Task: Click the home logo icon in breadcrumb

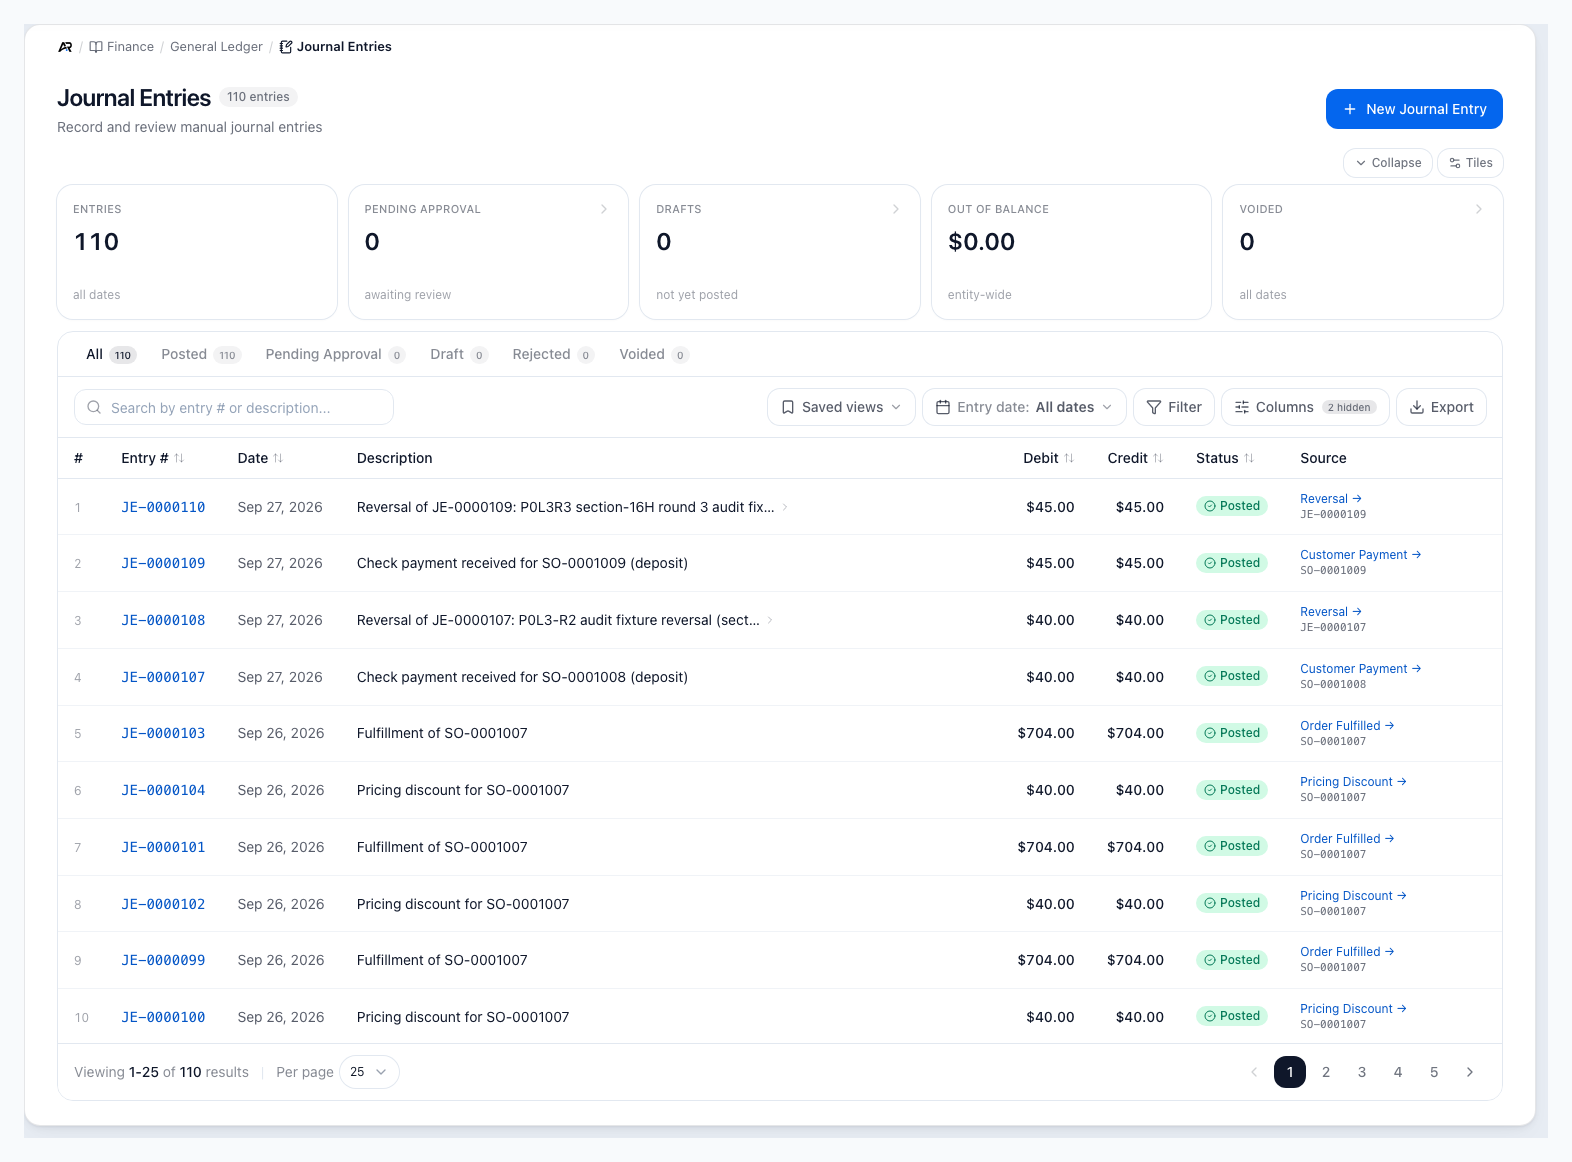Action: tap(65, 47)
